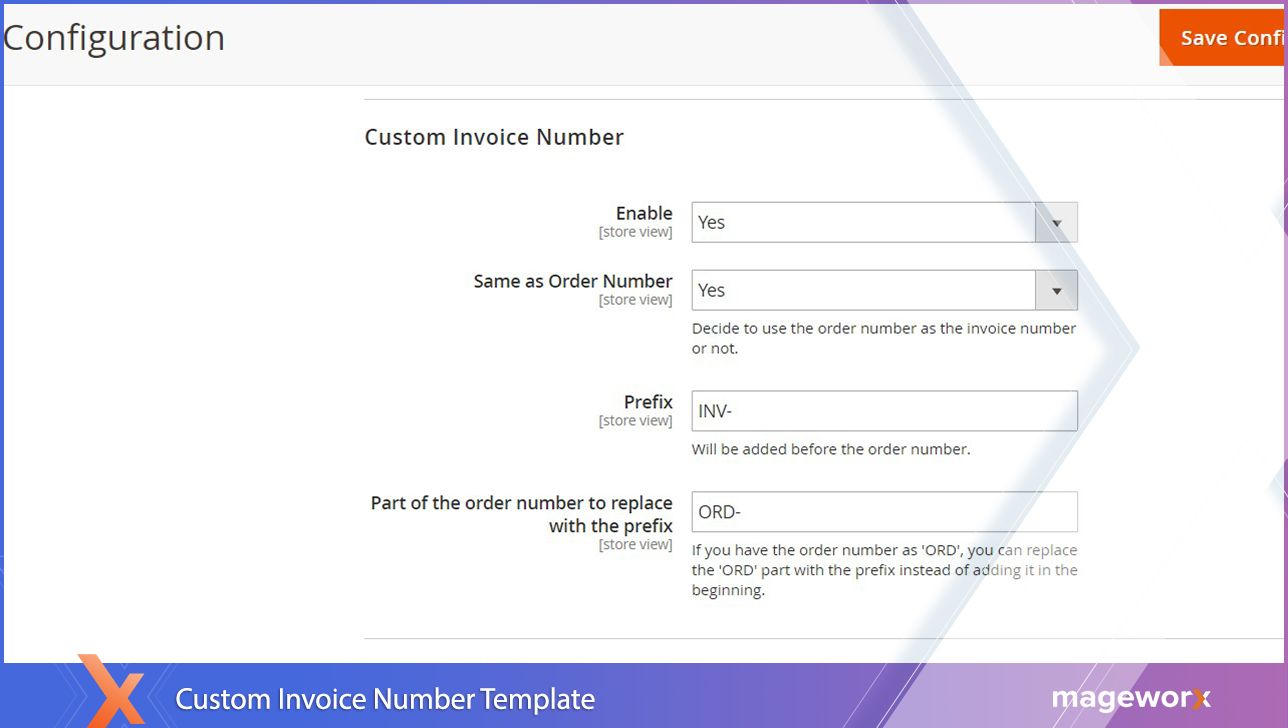Click the store view scope under Enable

(x=635, y=232)
